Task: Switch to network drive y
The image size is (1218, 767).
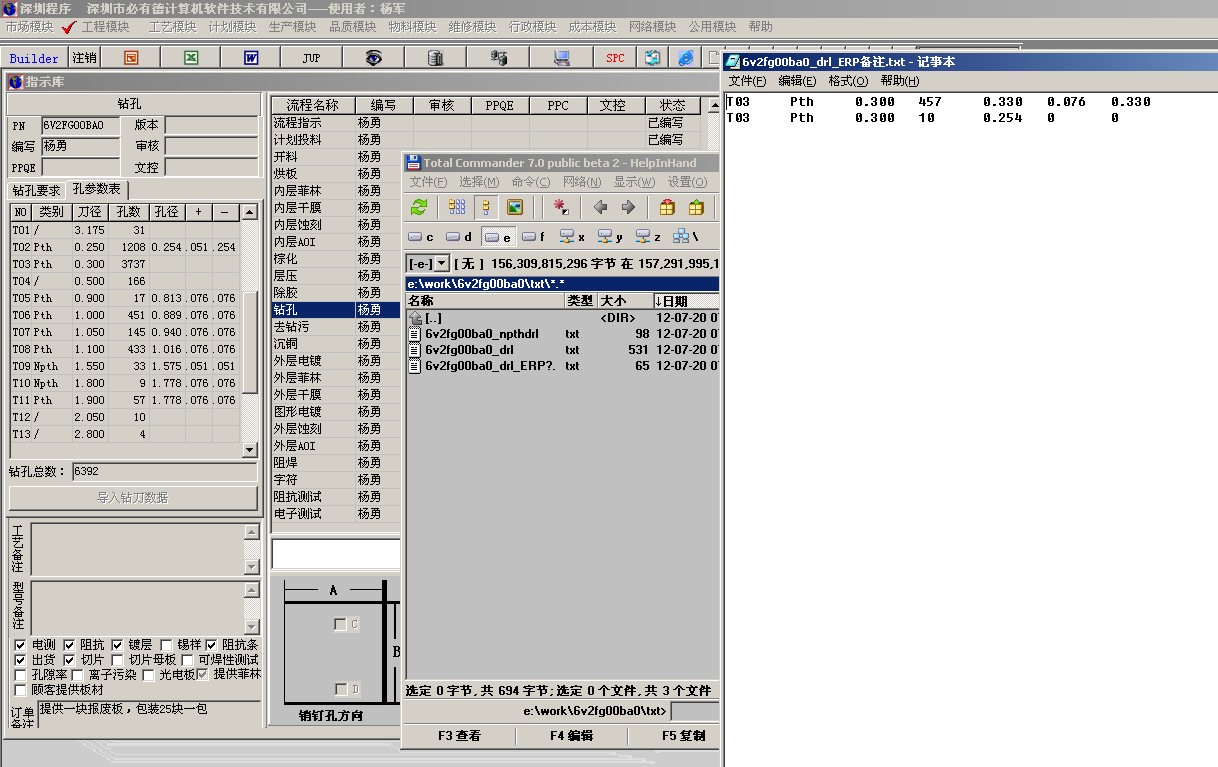Action: [x=610, y=237]
